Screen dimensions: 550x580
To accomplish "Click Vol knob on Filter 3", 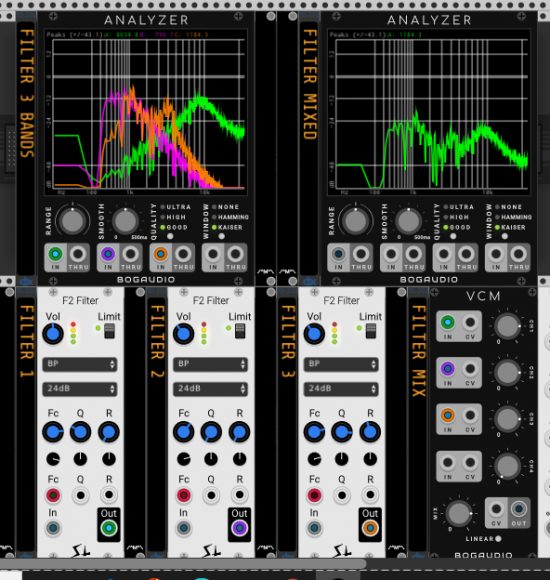I will [x=314, y=334].
